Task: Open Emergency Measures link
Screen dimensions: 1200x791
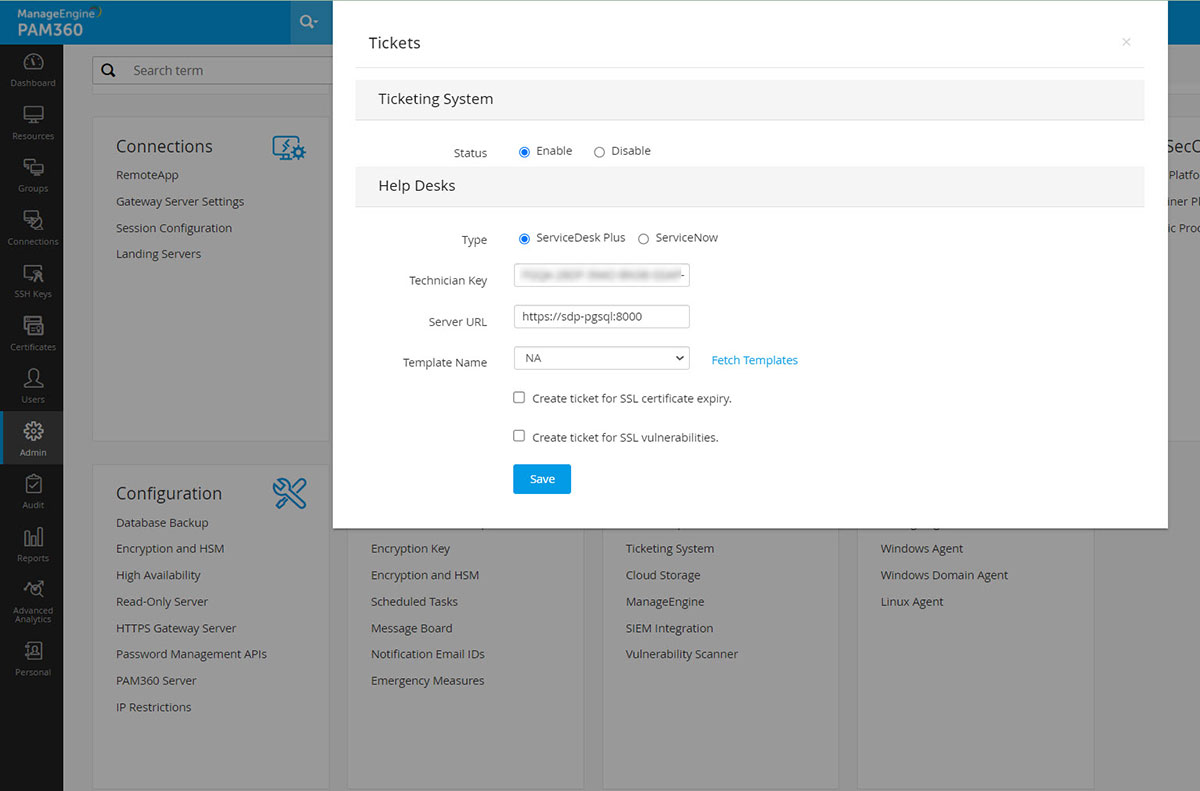Action: 428,681
